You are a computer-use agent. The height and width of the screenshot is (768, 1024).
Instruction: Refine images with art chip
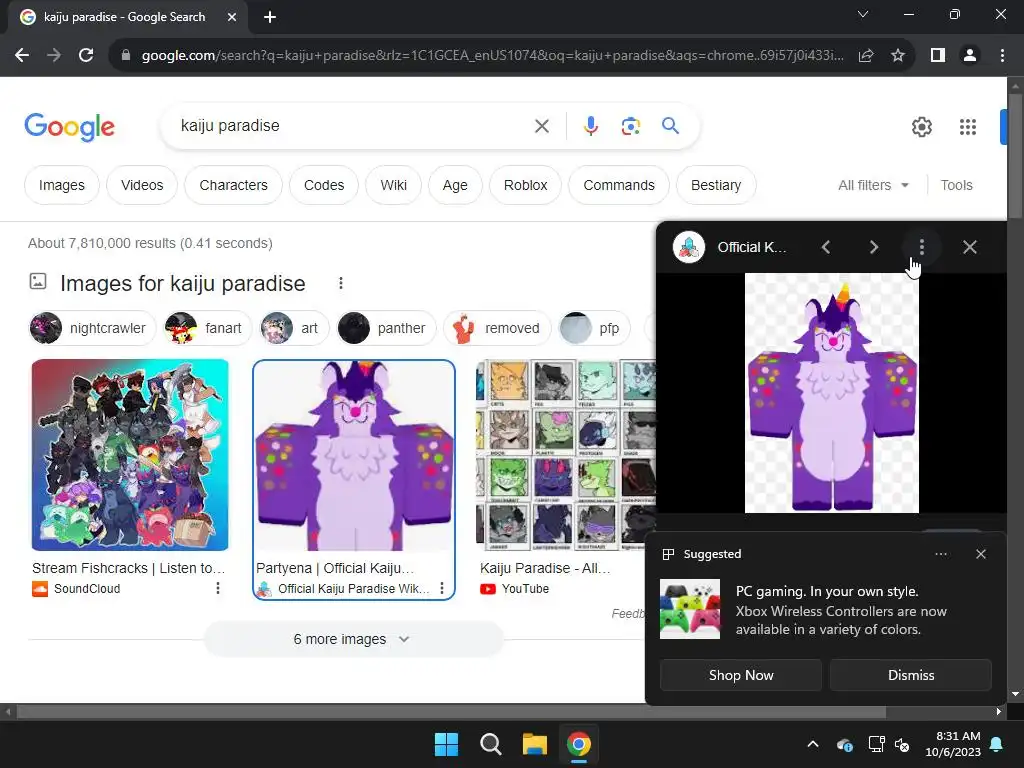coord(293,328)
